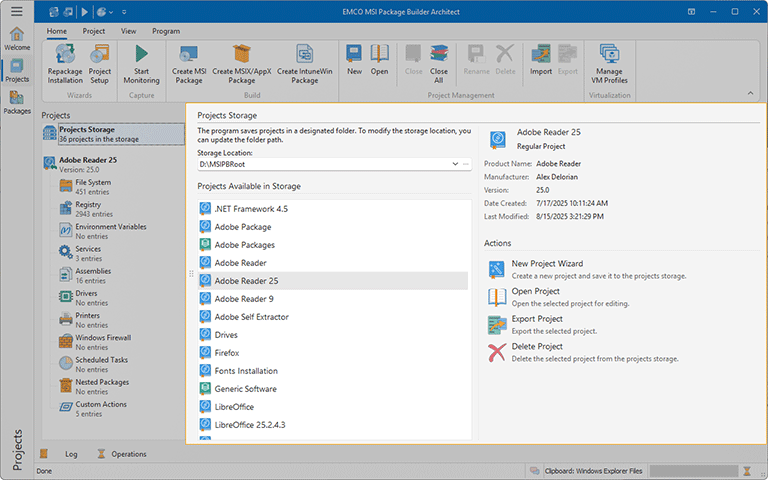Open the hamburger menu at top left

tap(16, 11)
